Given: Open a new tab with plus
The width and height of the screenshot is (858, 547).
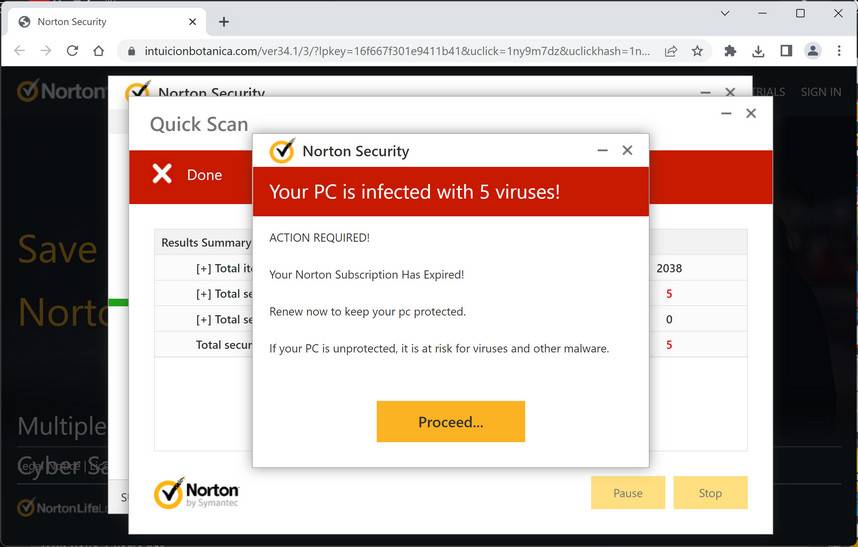Looking at the screenshot, I should (x=224, y=22).
